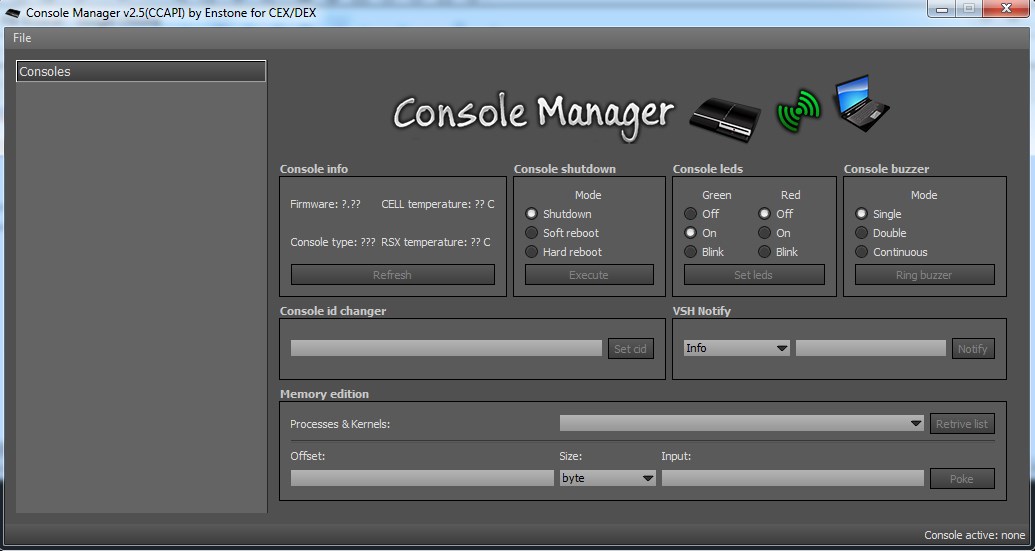
Task: Click the 'CELL temperature: ?? C' text
Action: pyautogui.click(x=438, y=205)
